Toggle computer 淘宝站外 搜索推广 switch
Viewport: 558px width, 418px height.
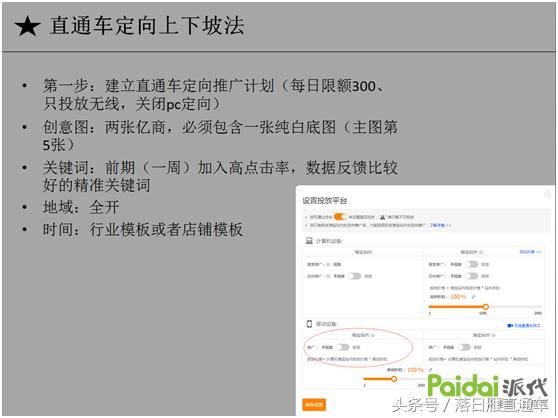pyautogui.click(x=471, y=264)
